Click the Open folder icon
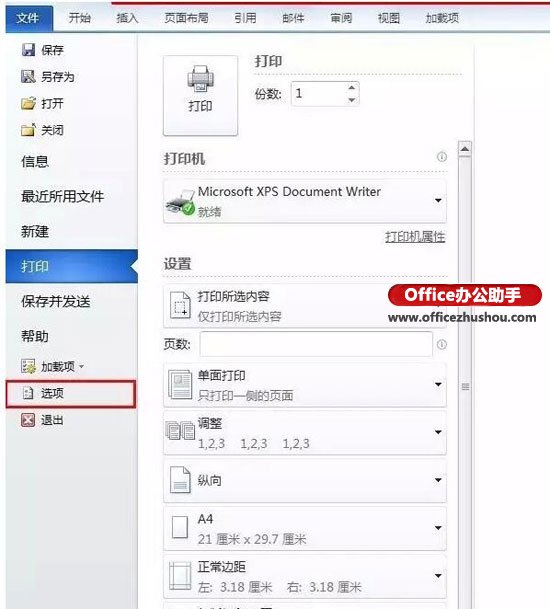Image resolution: width=550 pixels, height=609 pixels. click(28, 103)
